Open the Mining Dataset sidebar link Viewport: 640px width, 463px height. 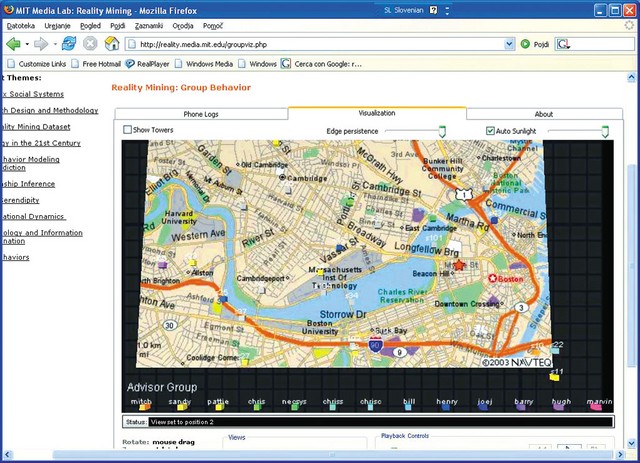36,127
